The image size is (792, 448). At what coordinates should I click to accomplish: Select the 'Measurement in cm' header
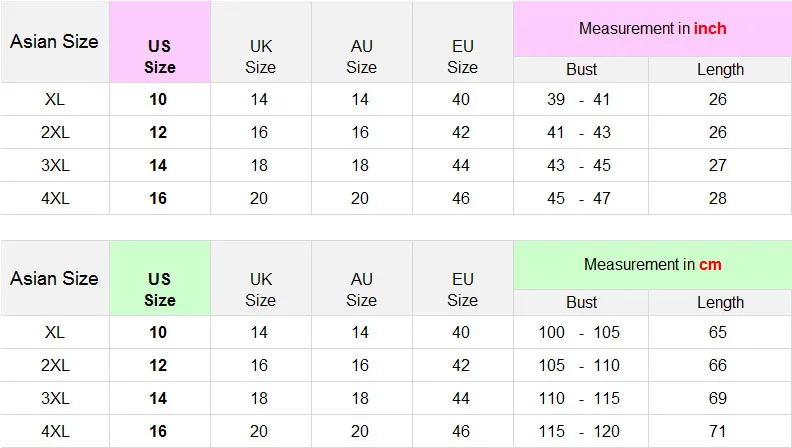[652, 265]
